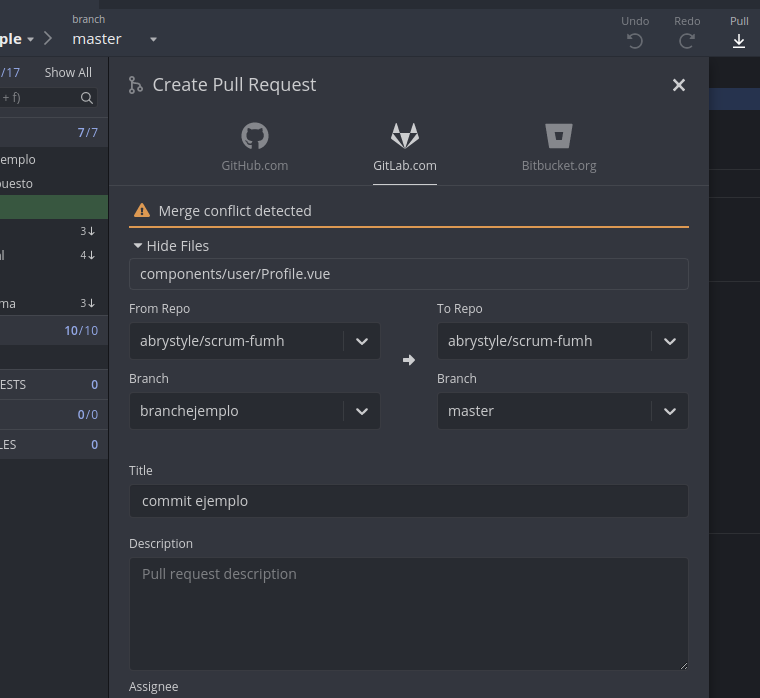Click Show All in the left panel
Screen dimensions: 760x698
pos(68,73)
